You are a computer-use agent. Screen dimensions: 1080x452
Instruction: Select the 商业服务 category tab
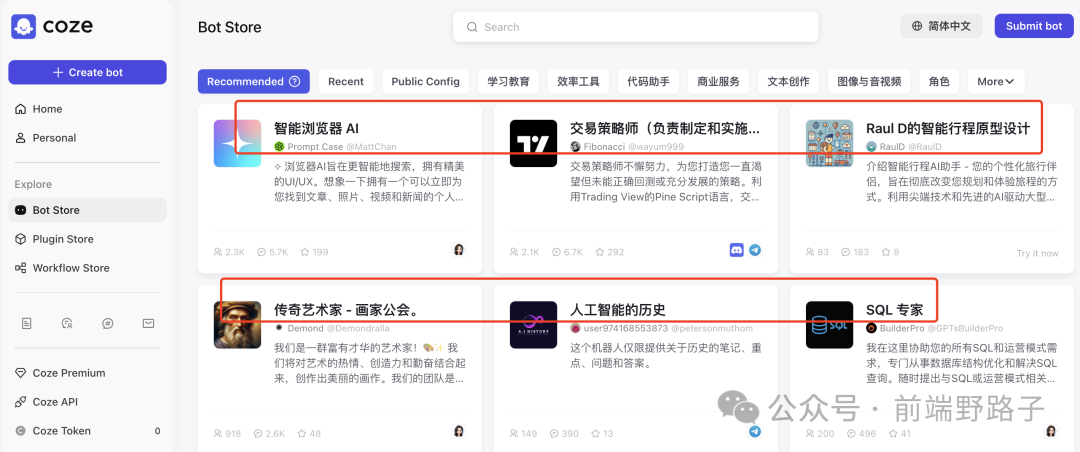click(718, 81)
